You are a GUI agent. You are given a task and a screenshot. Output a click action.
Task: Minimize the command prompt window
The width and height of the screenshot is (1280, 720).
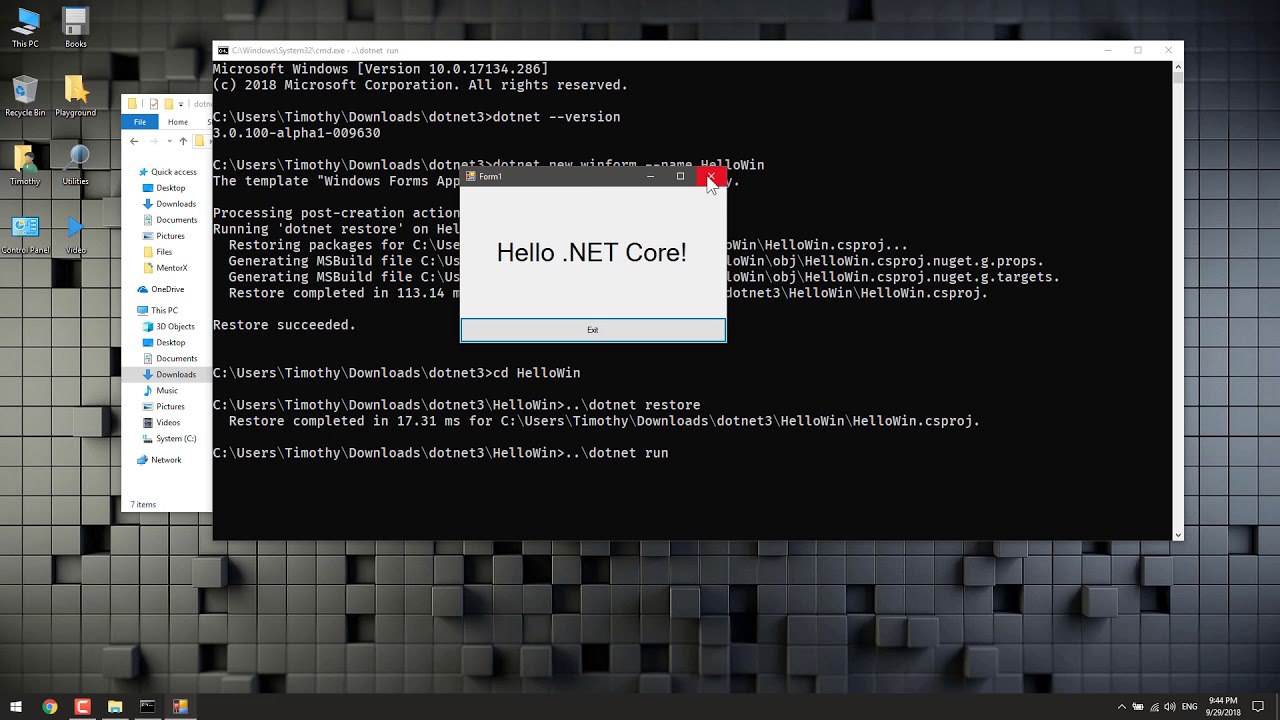click(x=1108, y=50)
